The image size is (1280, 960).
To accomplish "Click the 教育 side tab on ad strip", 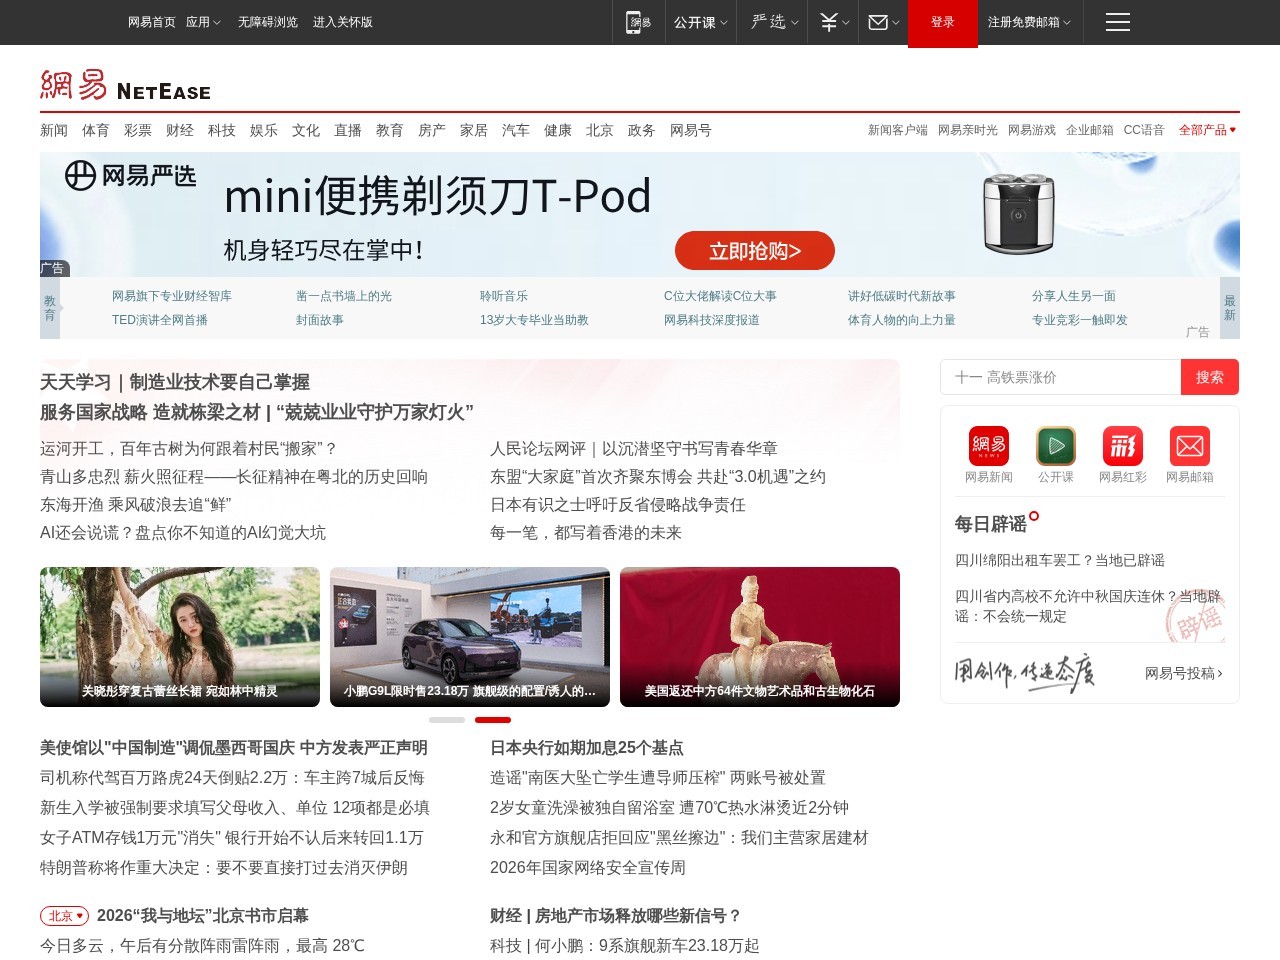I will pos(50,308).
